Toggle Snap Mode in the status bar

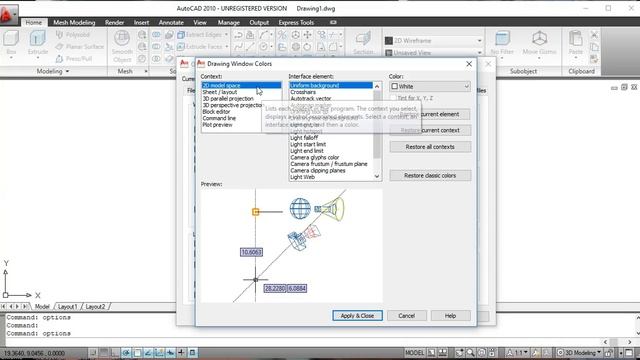93,353
